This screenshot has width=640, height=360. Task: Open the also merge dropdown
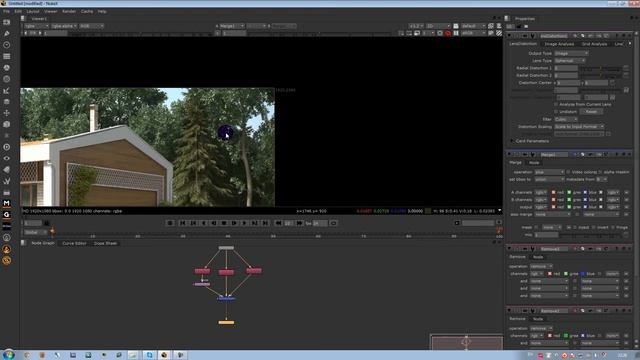(x=553, y=214)
